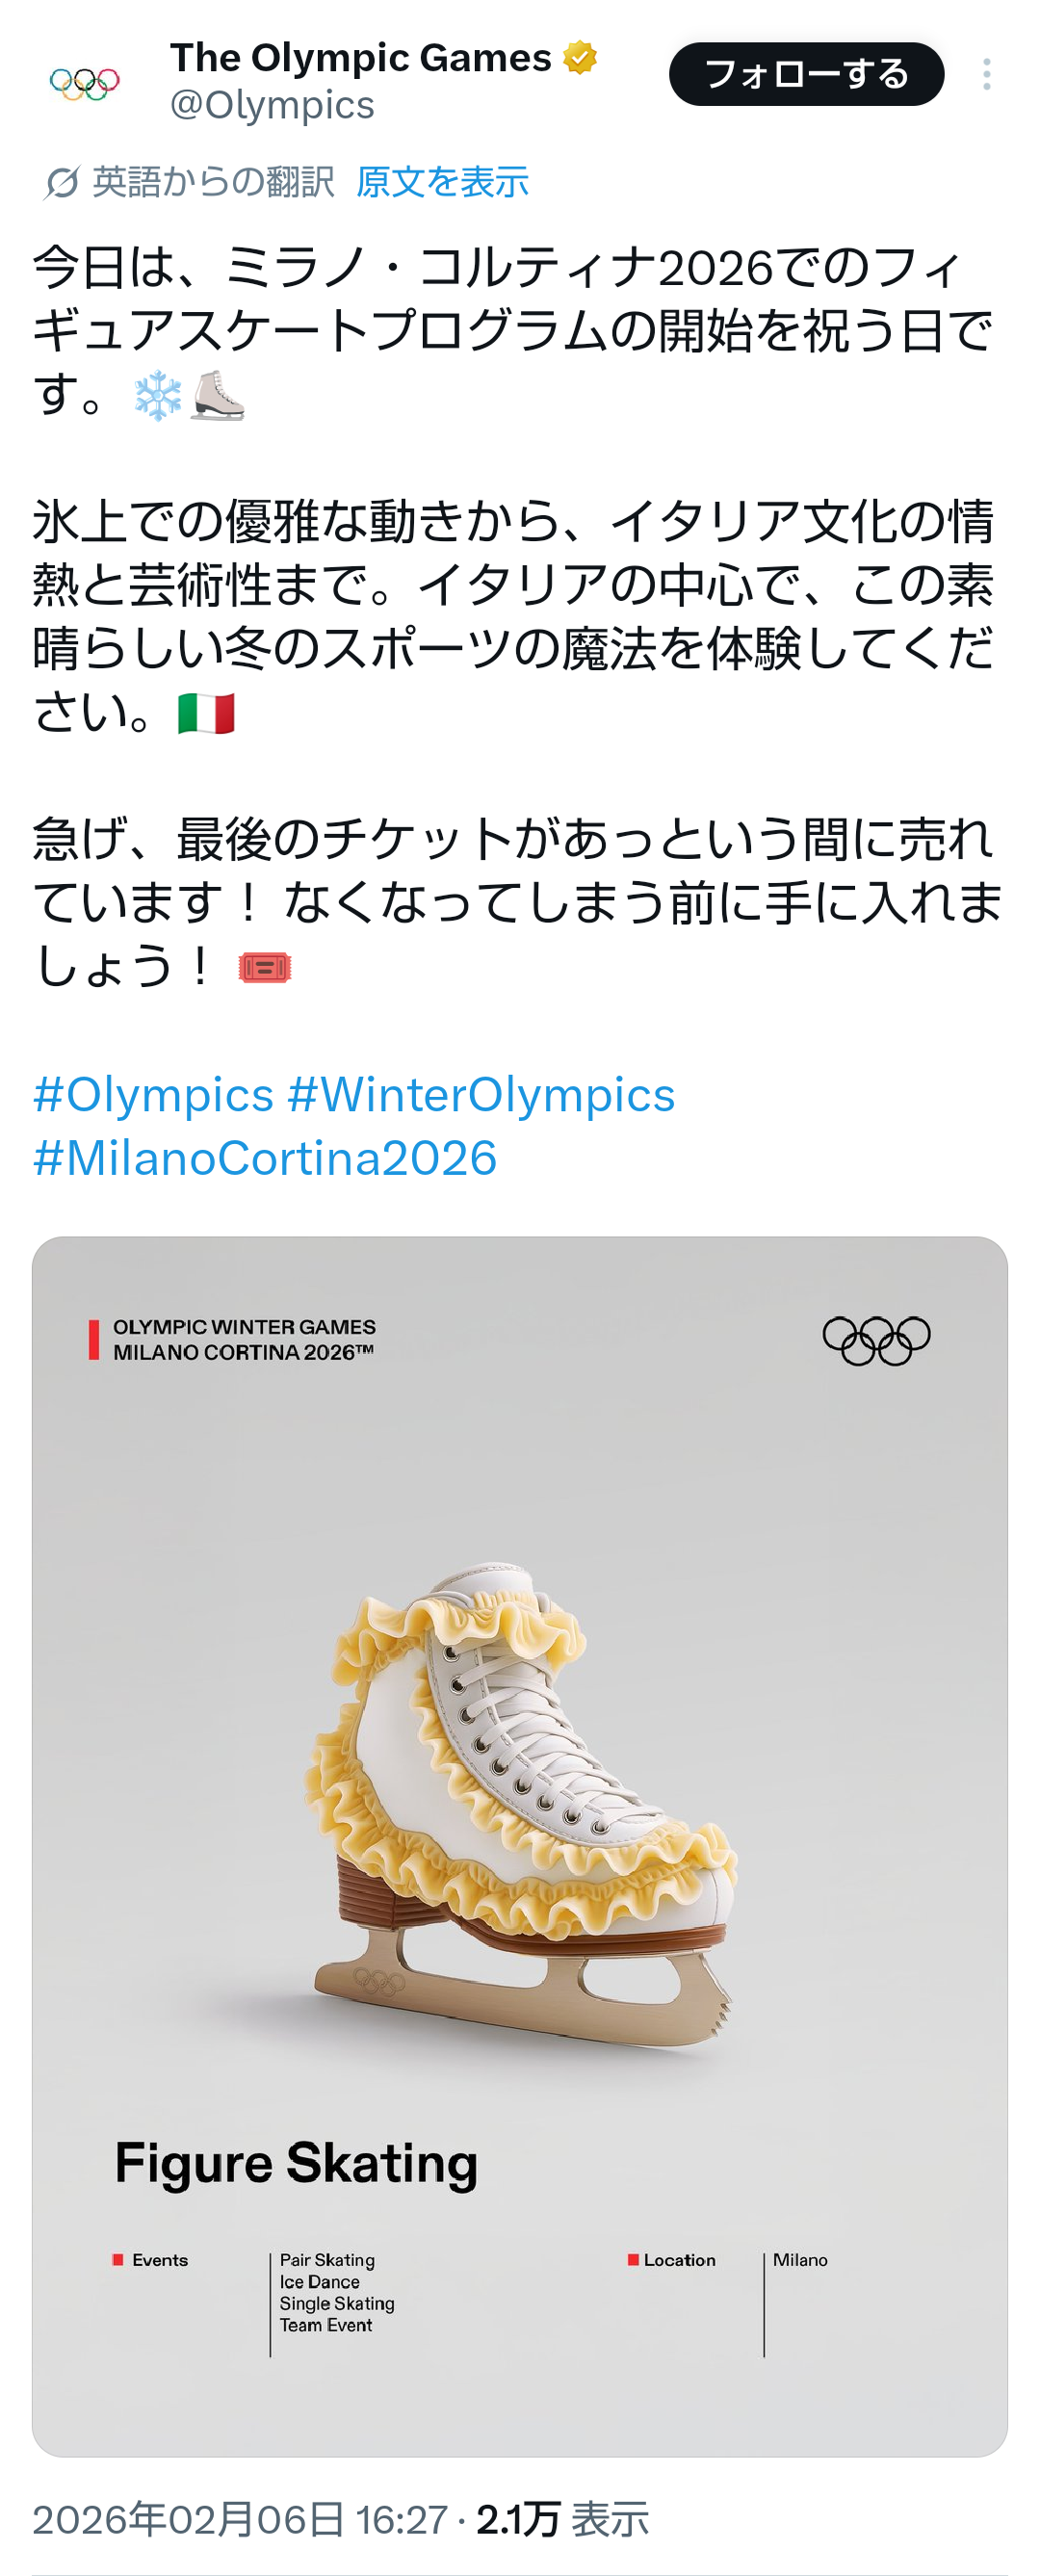Click the gold verified badge

pyautogui.click(x=580, y=58)
